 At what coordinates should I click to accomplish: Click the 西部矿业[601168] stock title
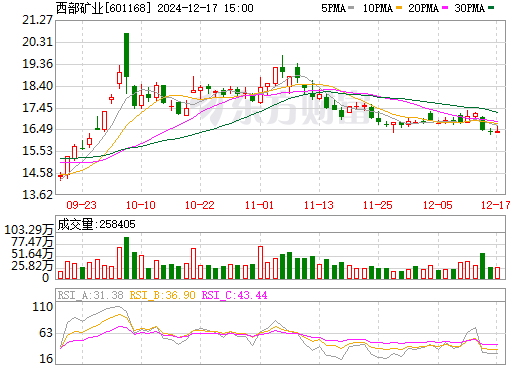[x=103, y=8]
